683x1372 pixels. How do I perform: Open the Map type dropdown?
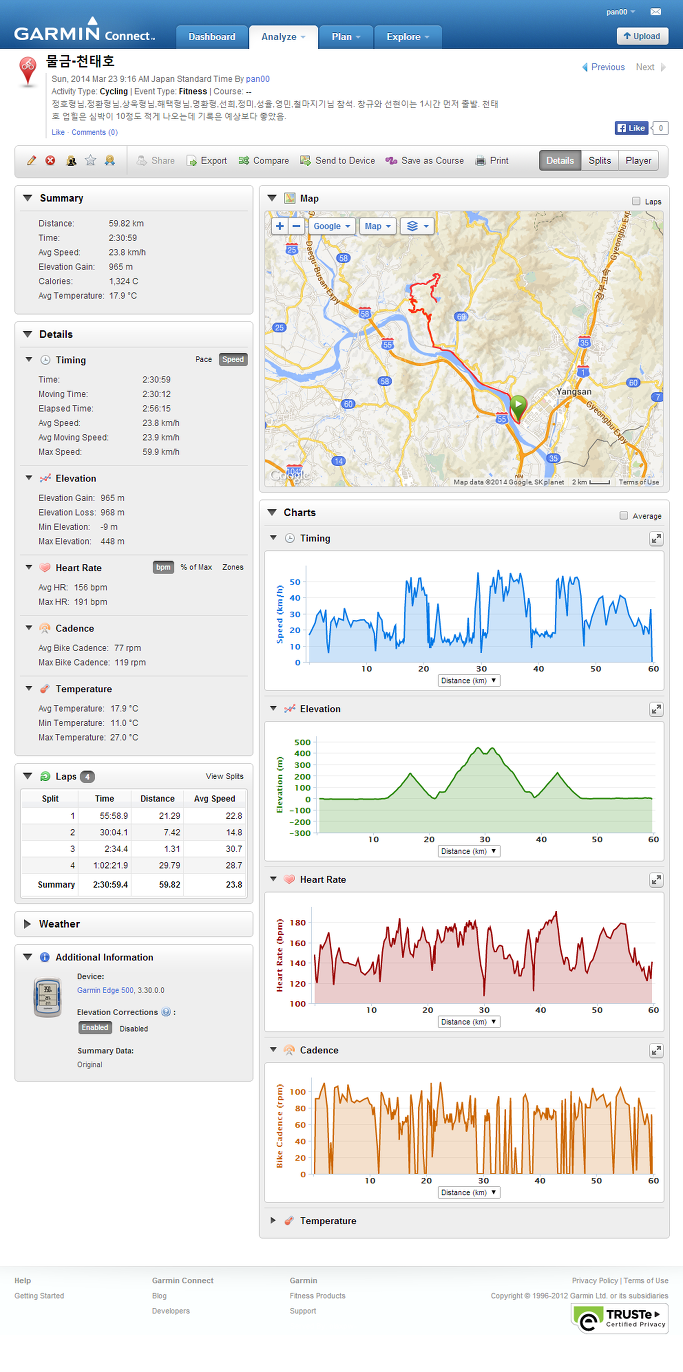(x=377, y=226)
